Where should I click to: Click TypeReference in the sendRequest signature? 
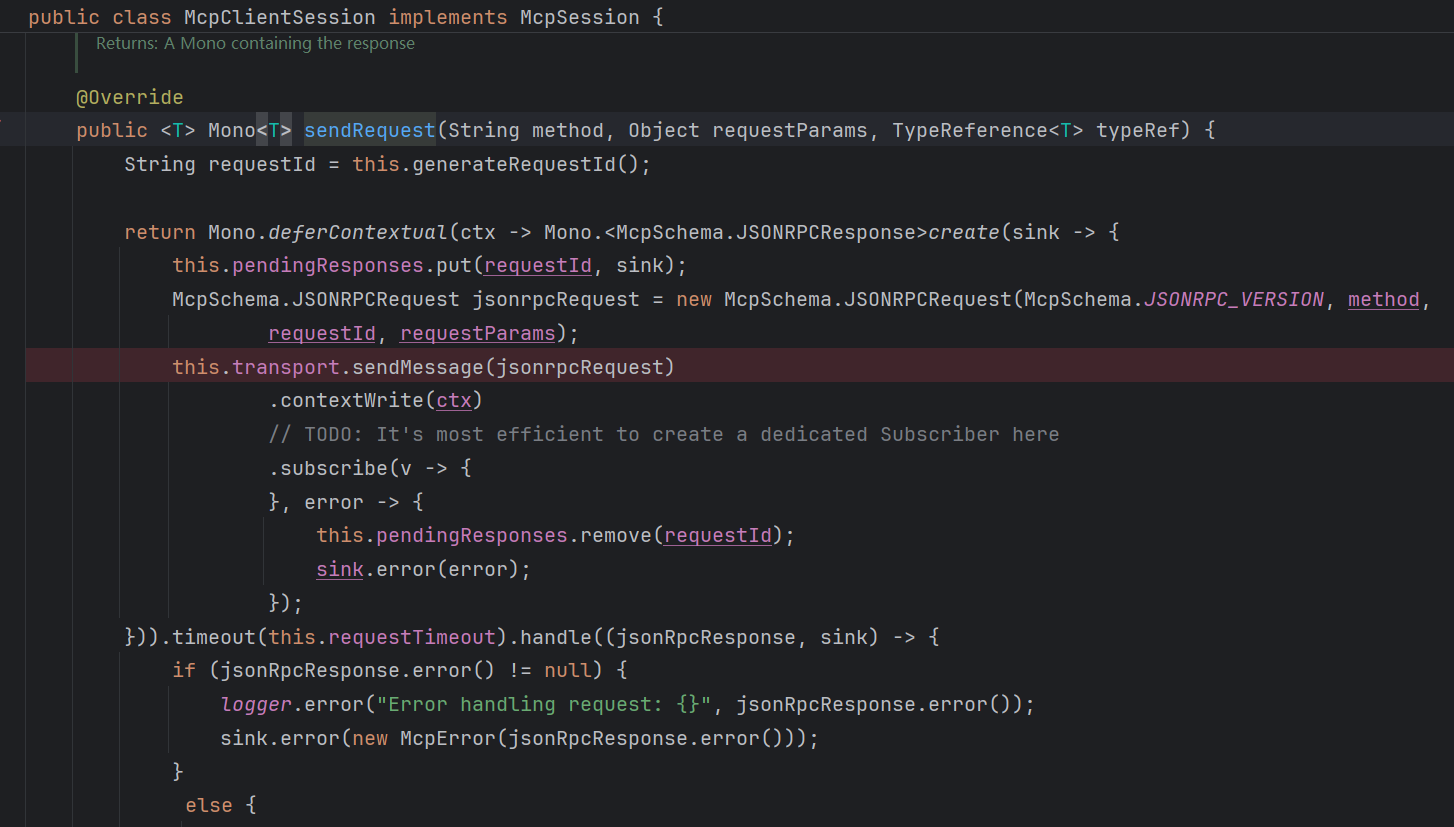click(970, 130)
